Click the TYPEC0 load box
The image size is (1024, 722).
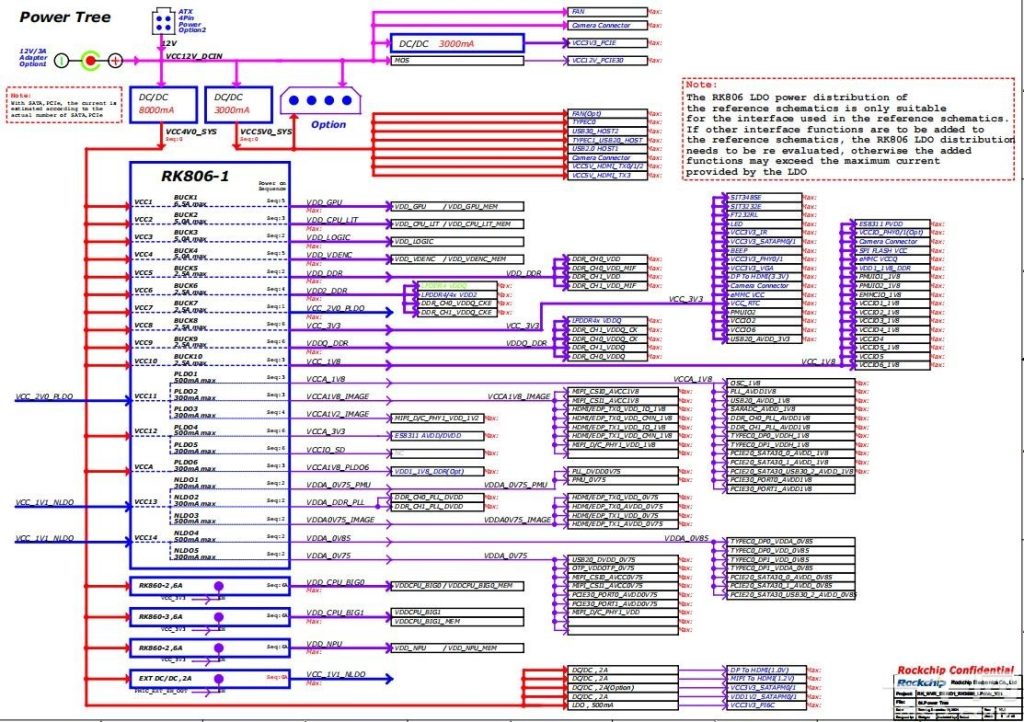[x=607, y=122]
